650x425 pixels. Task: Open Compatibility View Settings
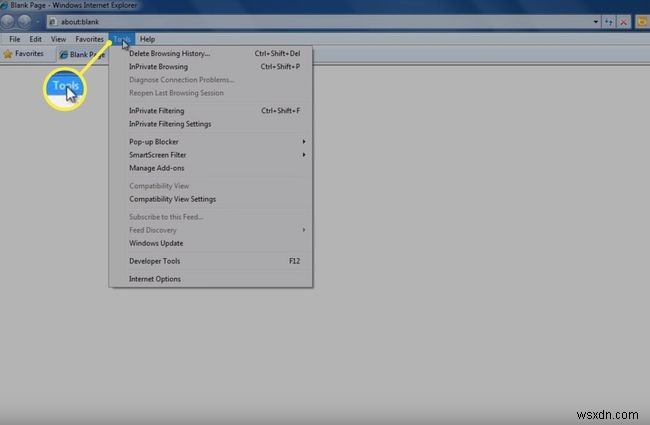211,199
